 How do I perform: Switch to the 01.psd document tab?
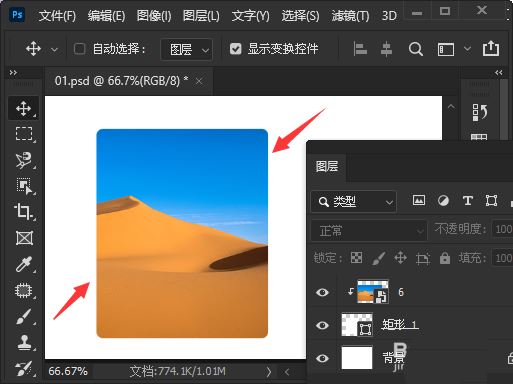click(x=121, y=81)
